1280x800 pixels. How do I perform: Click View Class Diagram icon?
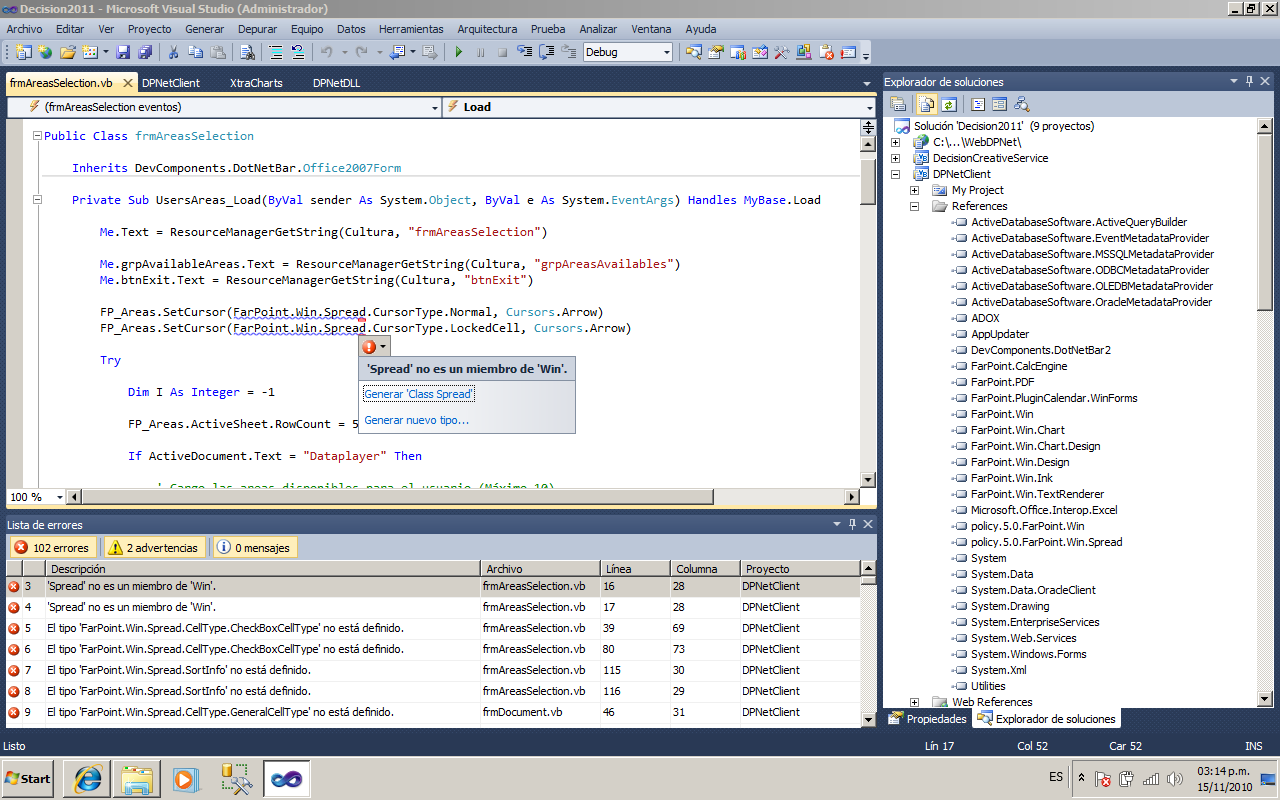coord(1021,104)
